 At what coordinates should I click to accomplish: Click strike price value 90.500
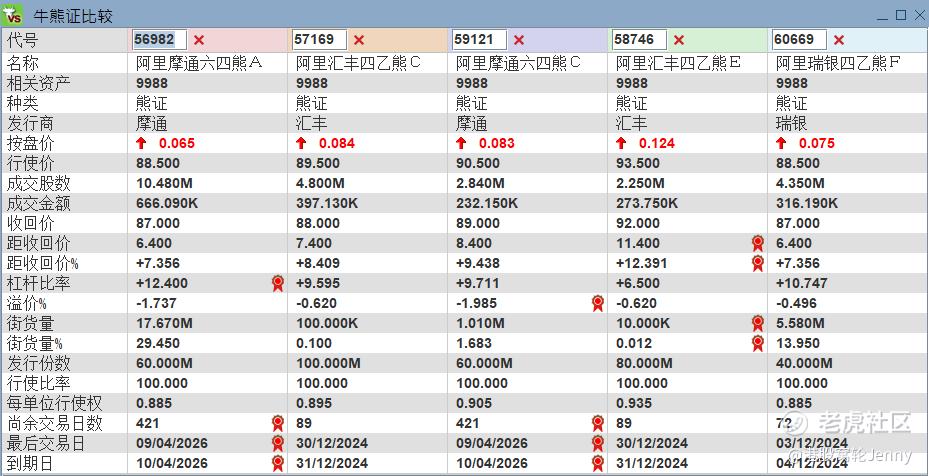[478, 163]
